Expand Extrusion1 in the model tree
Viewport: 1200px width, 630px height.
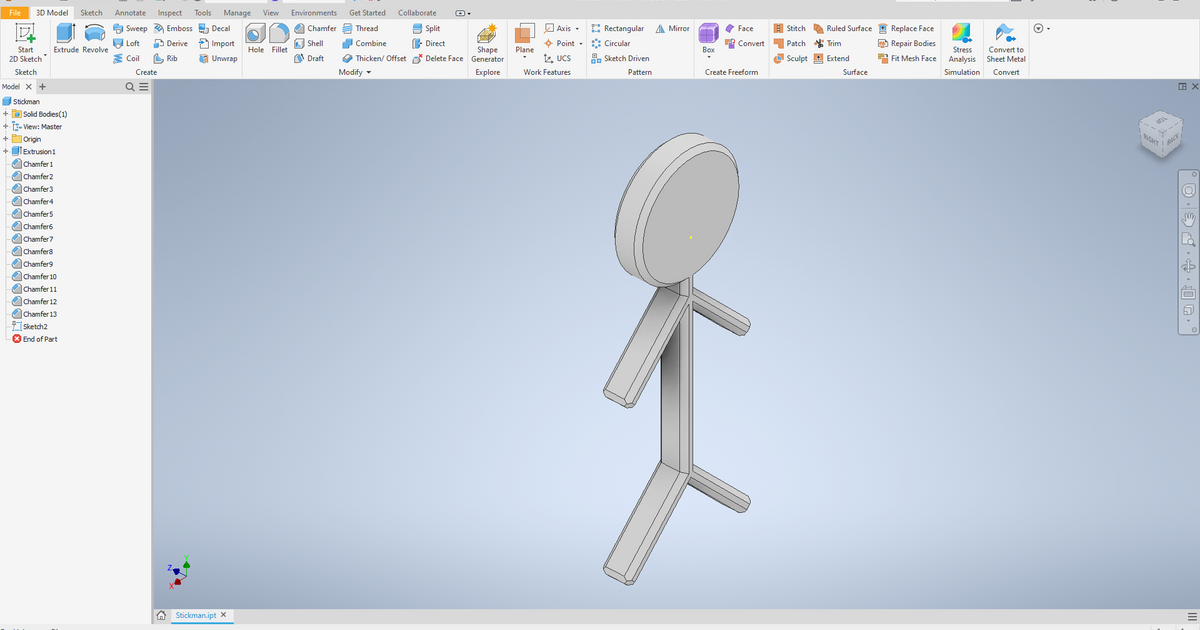pyautogui.click(x=6, y=151)
